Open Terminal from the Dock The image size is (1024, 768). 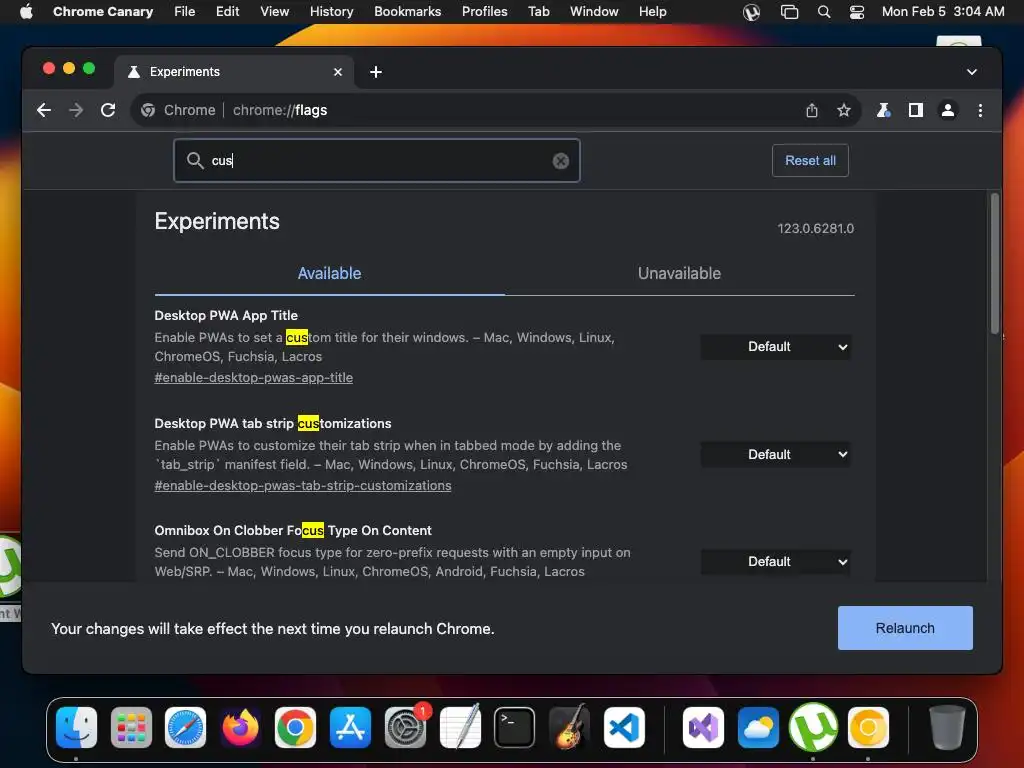click(x=515, y=727)
